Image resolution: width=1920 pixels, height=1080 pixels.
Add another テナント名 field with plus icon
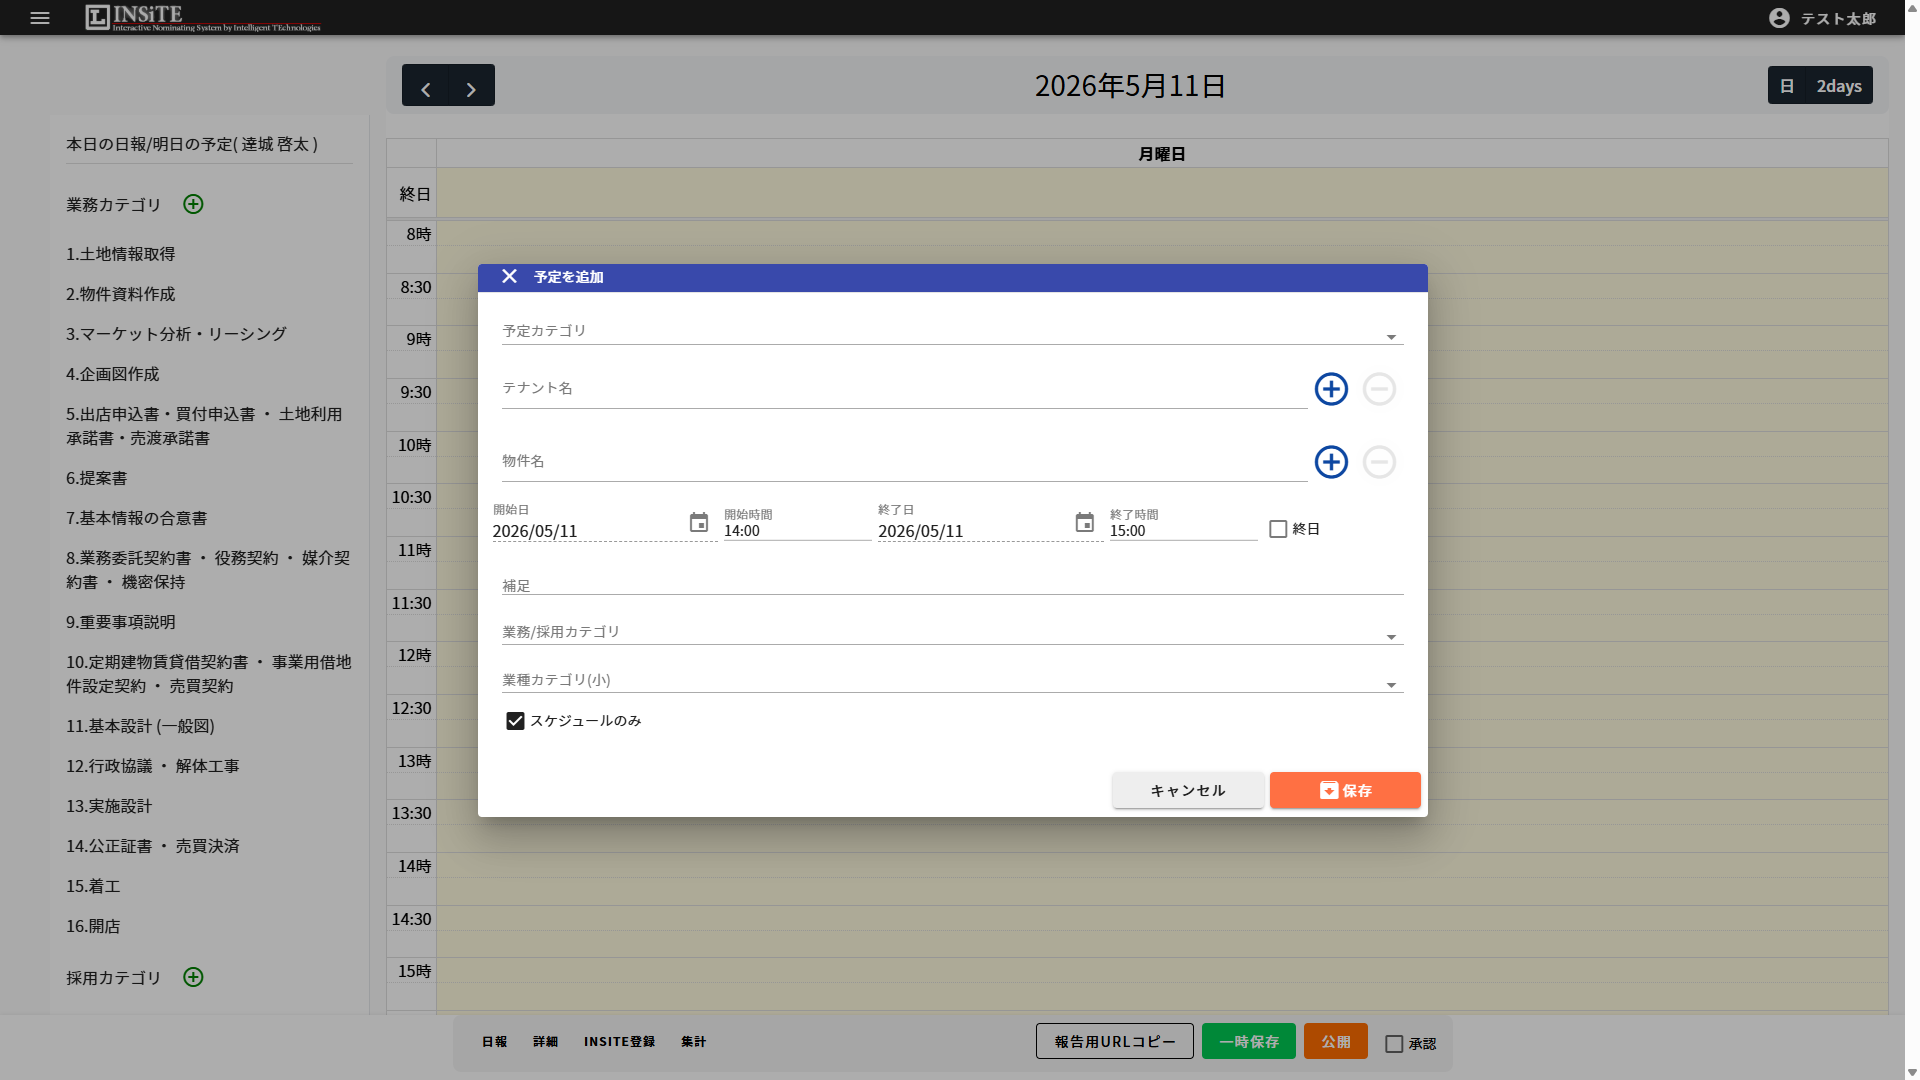pyautogui.click(x=1331, y=389)
